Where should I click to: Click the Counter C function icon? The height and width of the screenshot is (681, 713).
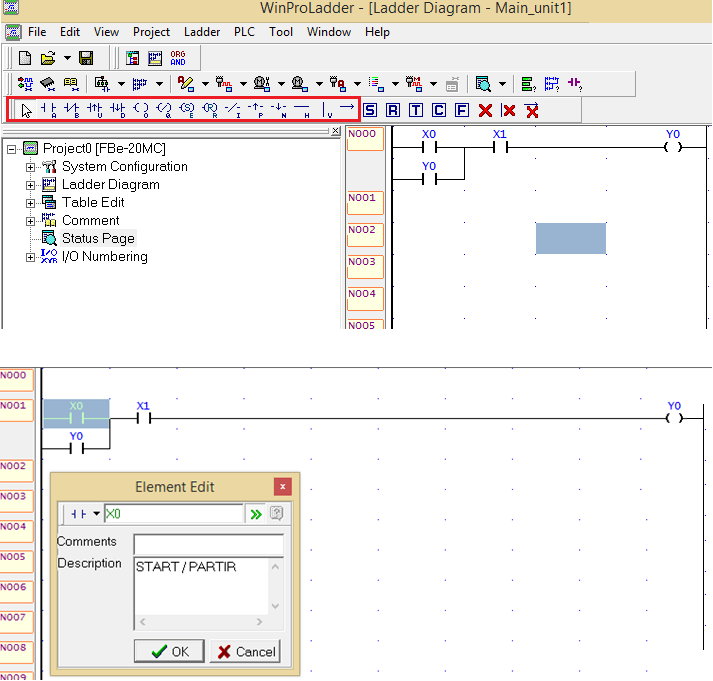(x=439, y=110)
